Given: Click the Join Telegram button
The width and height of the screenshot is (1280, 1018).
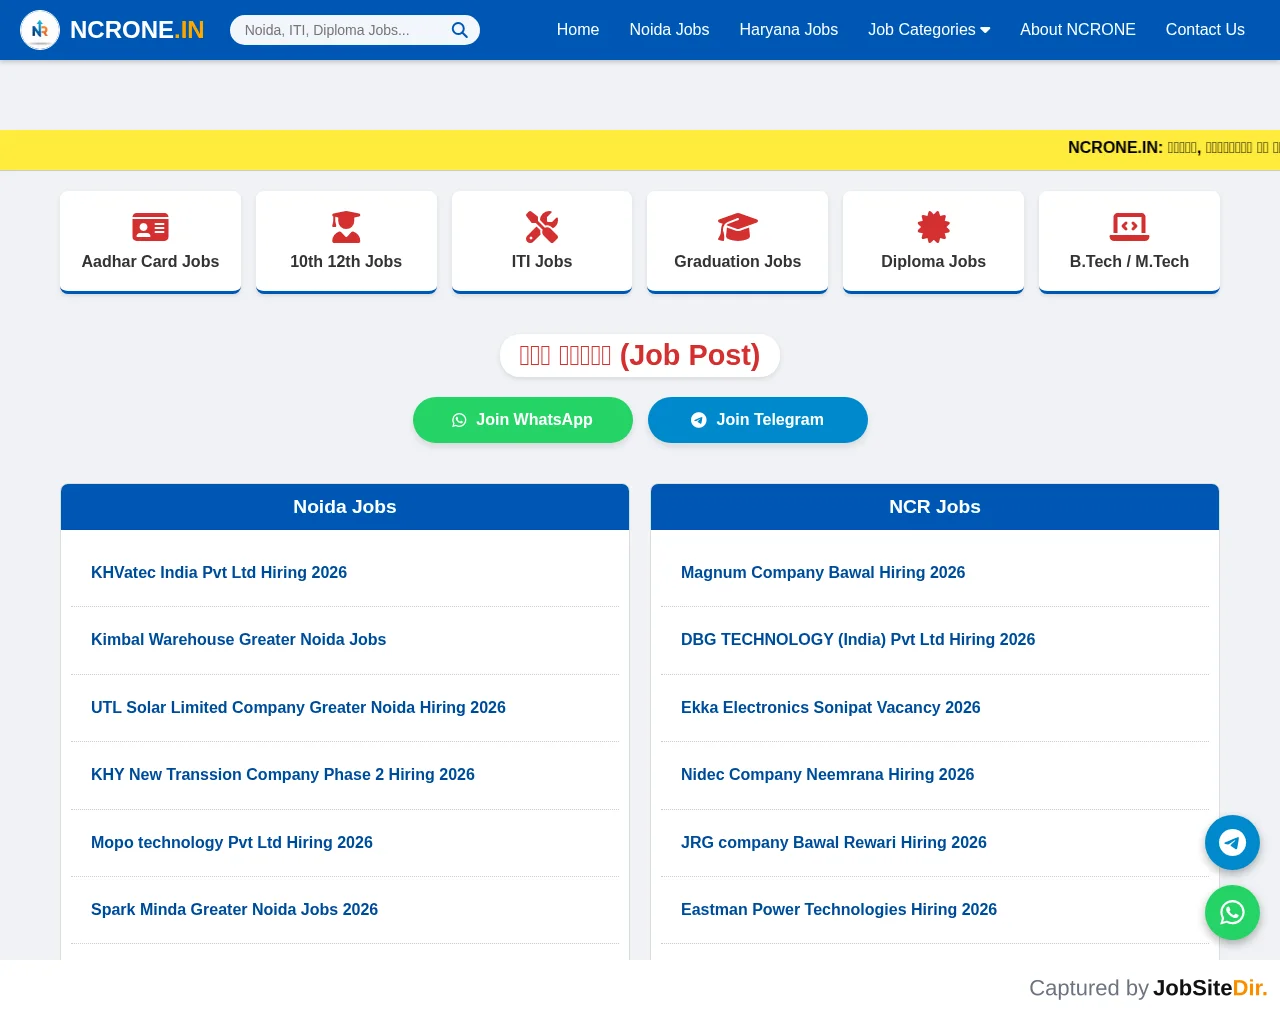Looking at the screenshot, I should (x=758, y=420).
